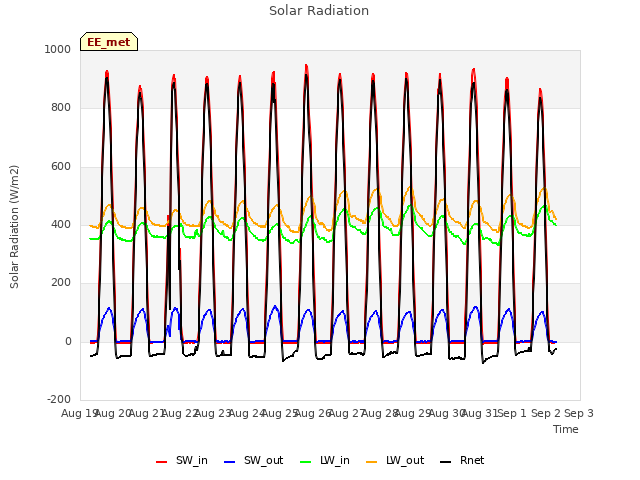Click the Aug 30 x-axis label
This screenshot has height=480, width=640.
tap(447, 413)
